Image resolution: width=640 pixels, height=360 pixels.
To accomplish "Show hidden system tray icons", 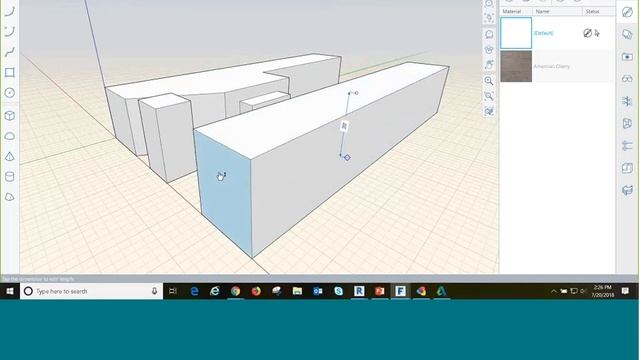I will pyautogui.click(x=553, y=291).
